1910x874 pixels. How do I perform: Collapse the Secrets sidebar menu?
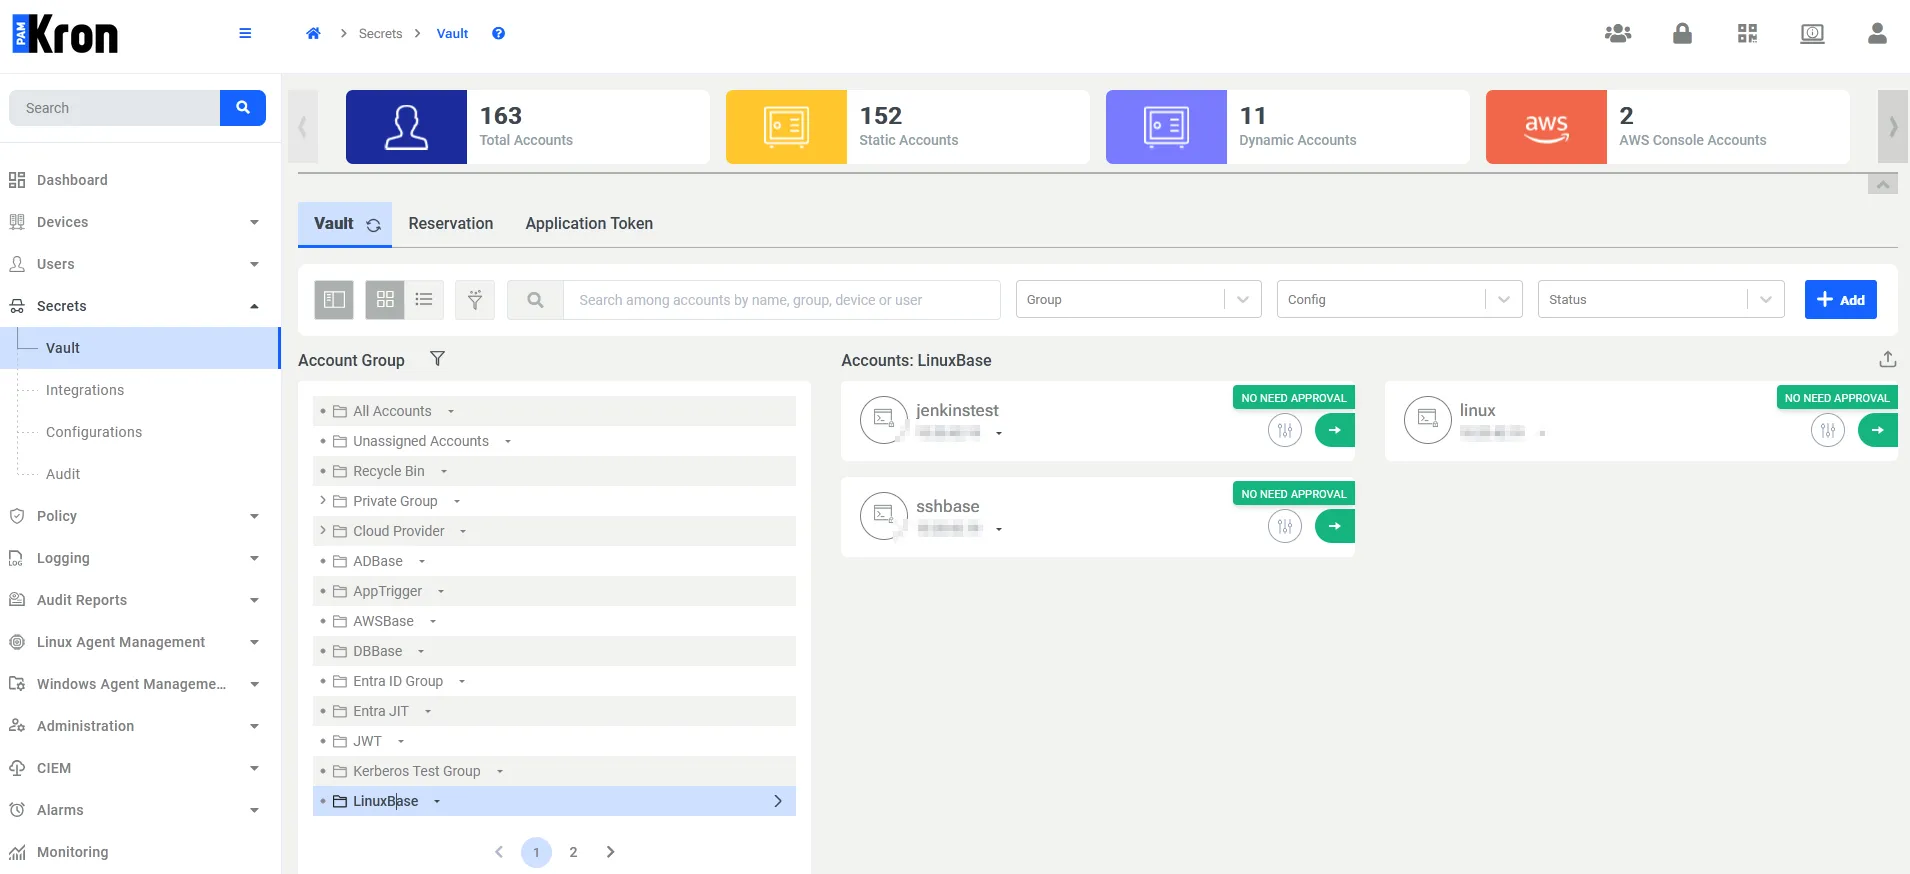254,306
